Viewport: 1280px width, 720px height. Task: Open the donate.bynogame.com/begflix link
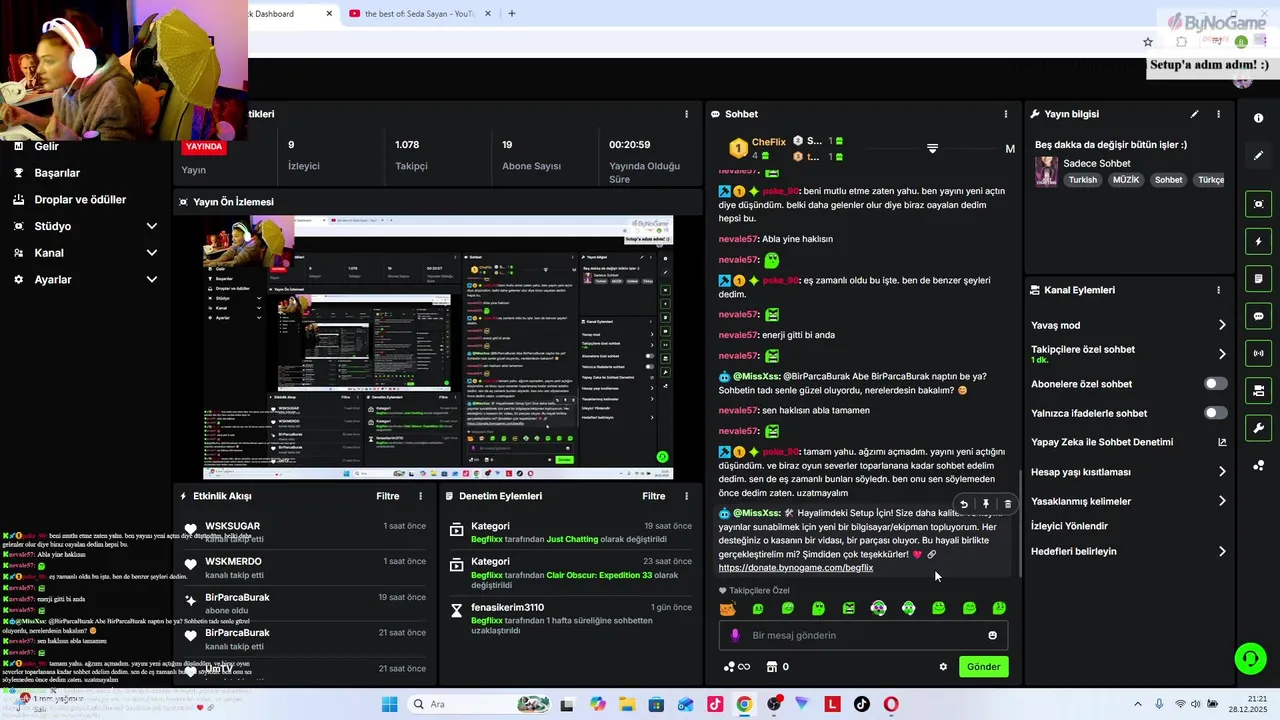(x=796, y=568)
